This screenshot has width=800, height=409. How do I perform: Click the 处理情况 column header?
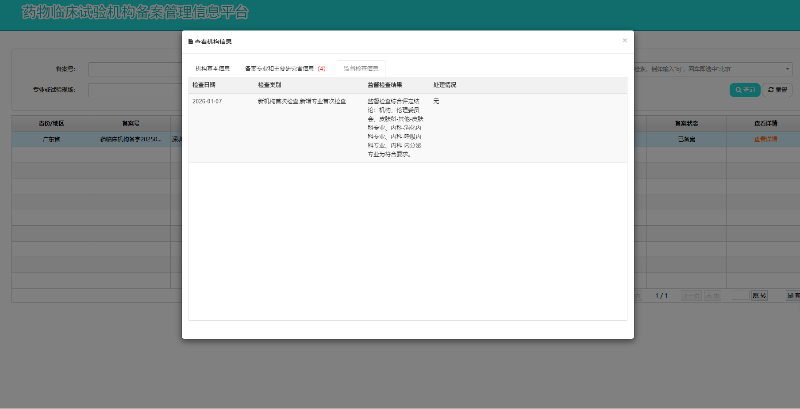pos(445,85)
